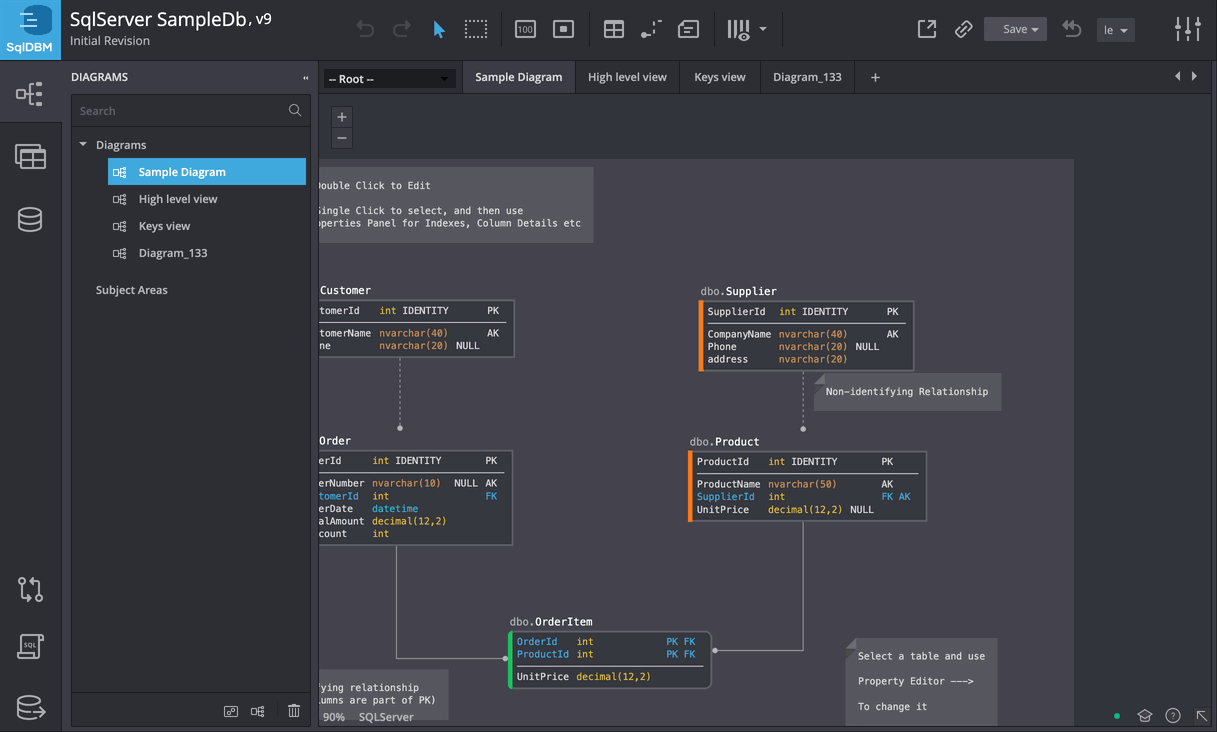Select the Non-identifying Relationship note
Viewport: 1217px width, 732px height.
click(x=907, y=392)
